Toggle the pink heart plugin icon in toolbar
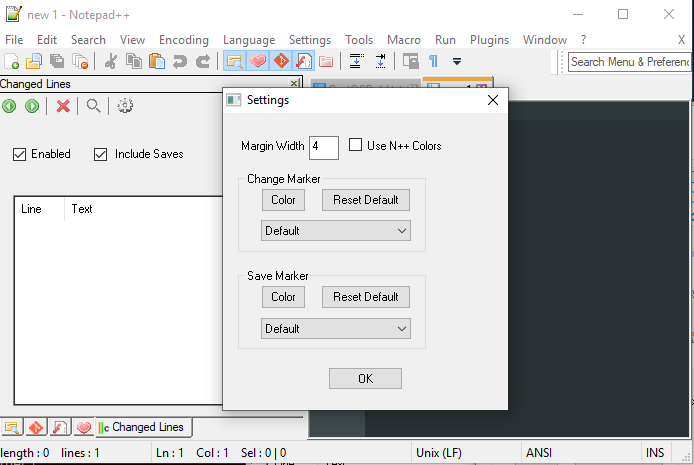Image resolution: width=694 pixels, height=465 pixels. click(258, 61)
